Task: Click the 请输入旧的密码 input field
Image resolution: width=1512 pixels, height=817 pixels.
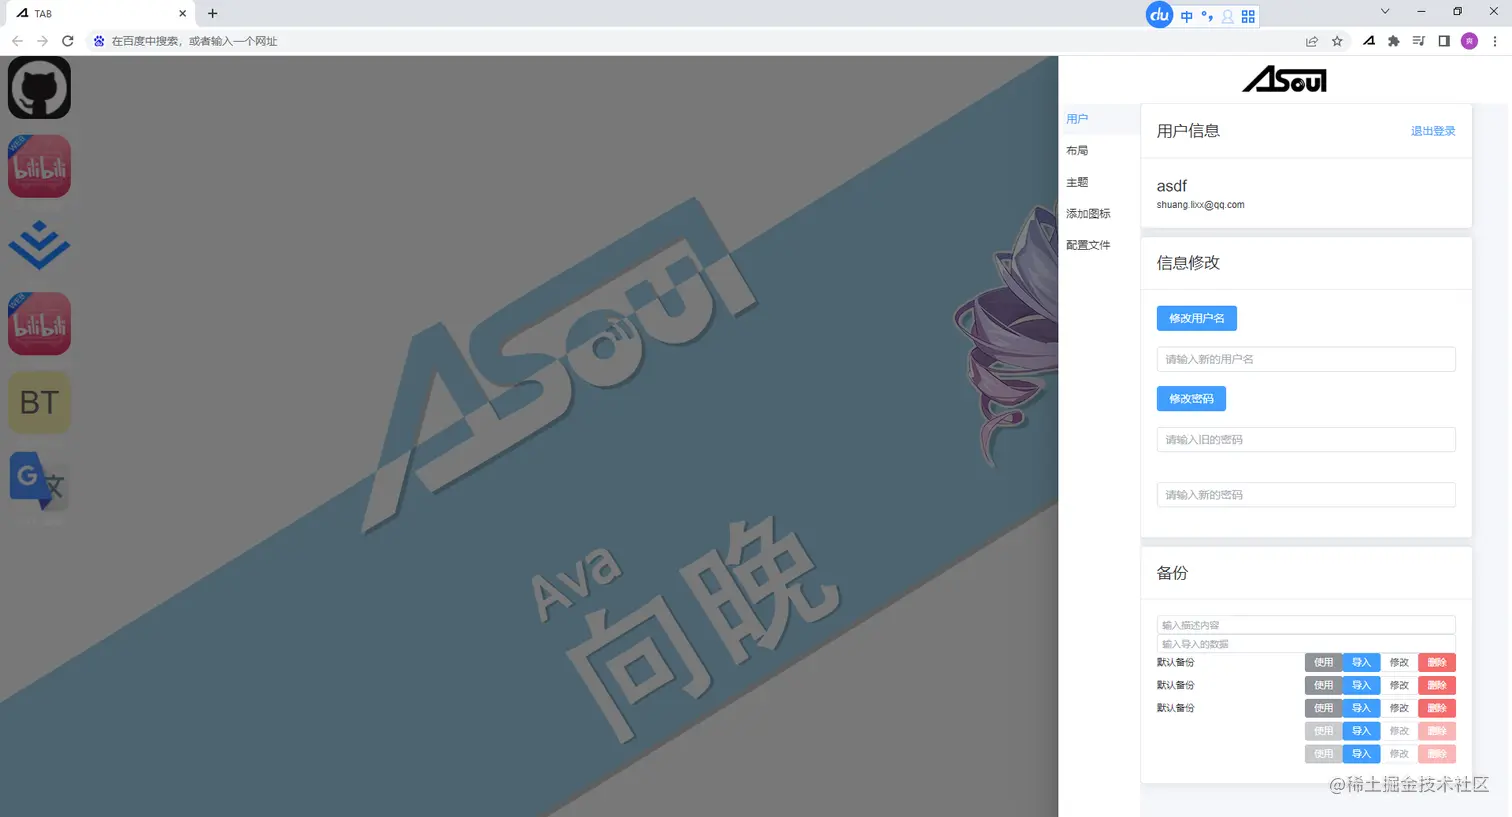Action: pyautogui.click(x=1305, y=439)
